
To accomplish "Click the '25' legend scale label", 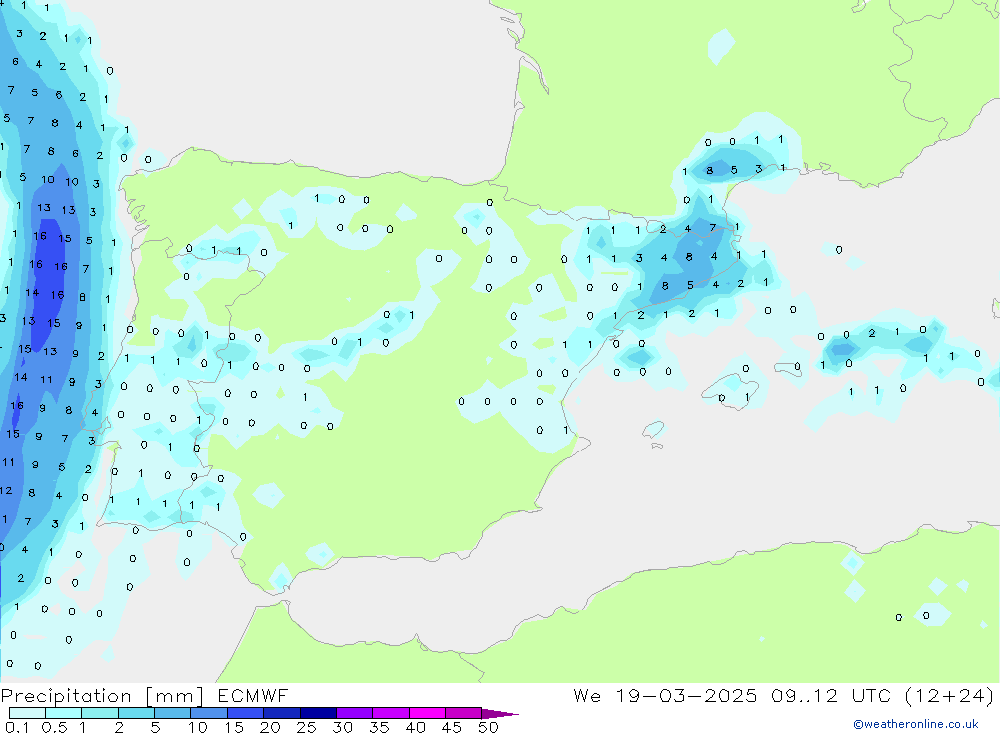I will (x=307, y=727).
